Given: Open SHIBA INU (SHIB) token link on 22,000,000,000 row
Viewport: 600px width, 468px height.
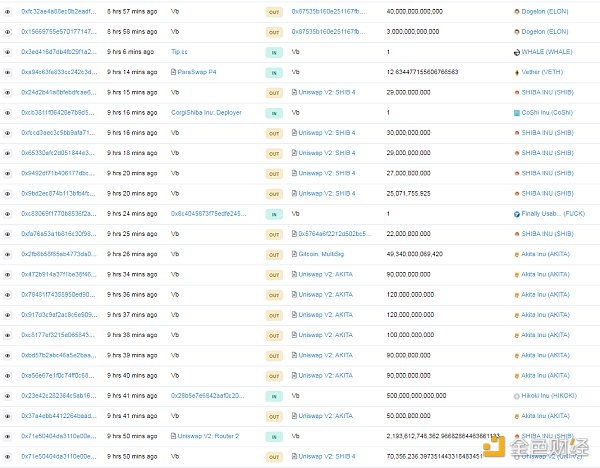Looking at the screenshot, I should pos(548,234).
